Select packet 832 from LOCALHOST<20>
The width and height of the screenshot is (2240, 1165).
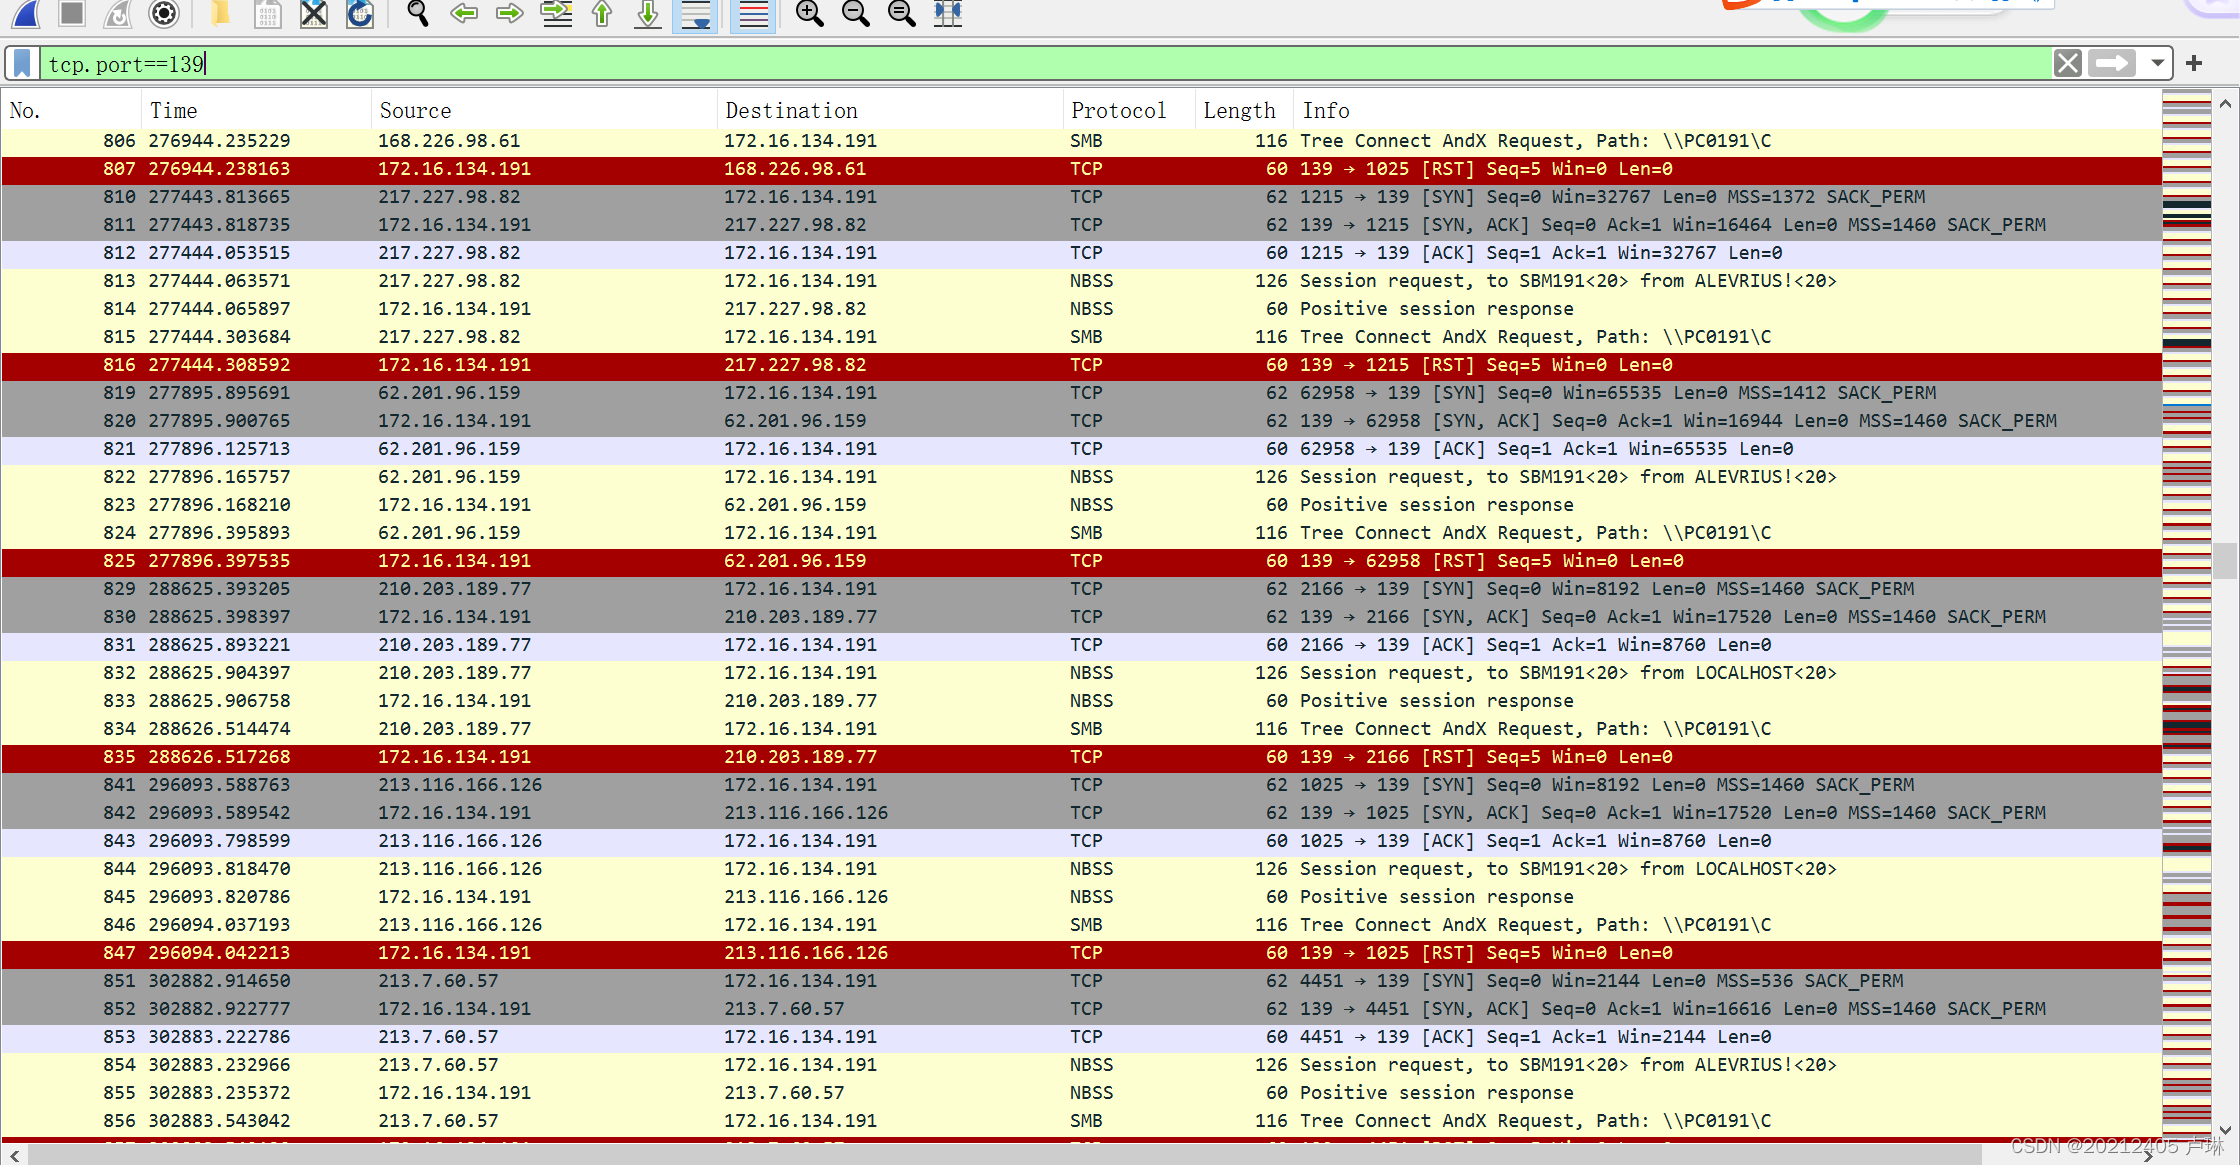(1081, 673)
